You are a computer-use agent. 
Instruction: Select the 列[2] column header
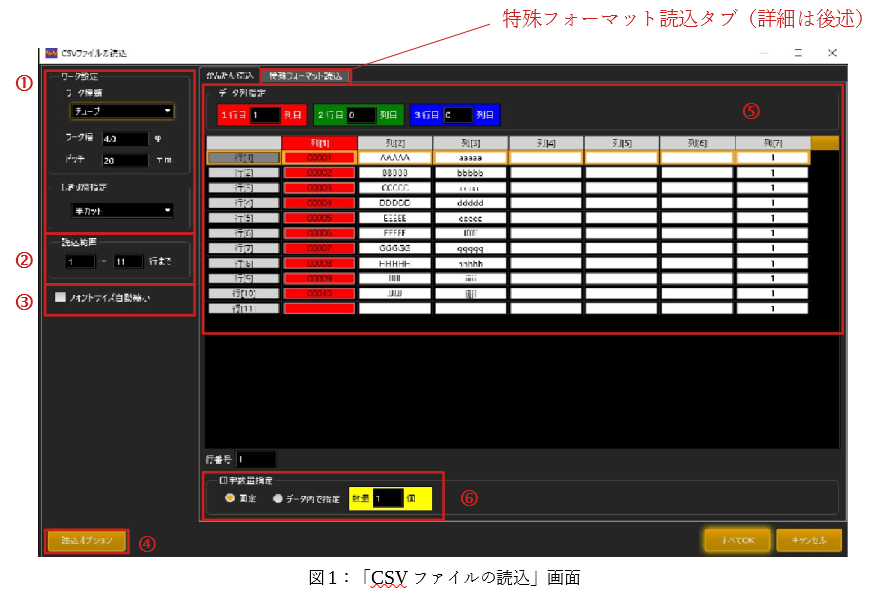click(x=395, y=143)
